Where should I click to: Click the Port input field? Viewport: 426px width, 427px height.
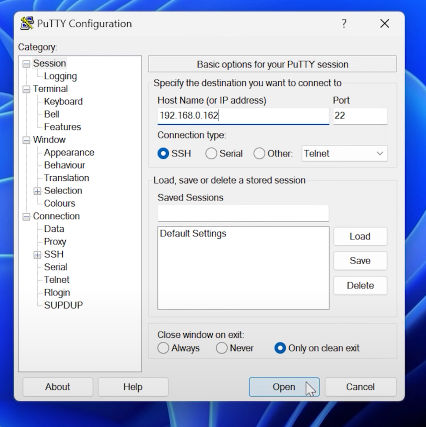[360, 116]
